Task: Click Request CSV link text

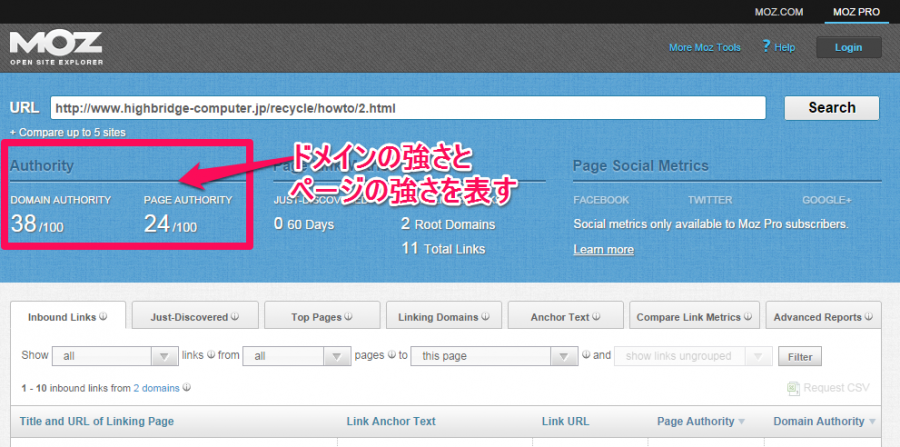Action: coord(836,388)
